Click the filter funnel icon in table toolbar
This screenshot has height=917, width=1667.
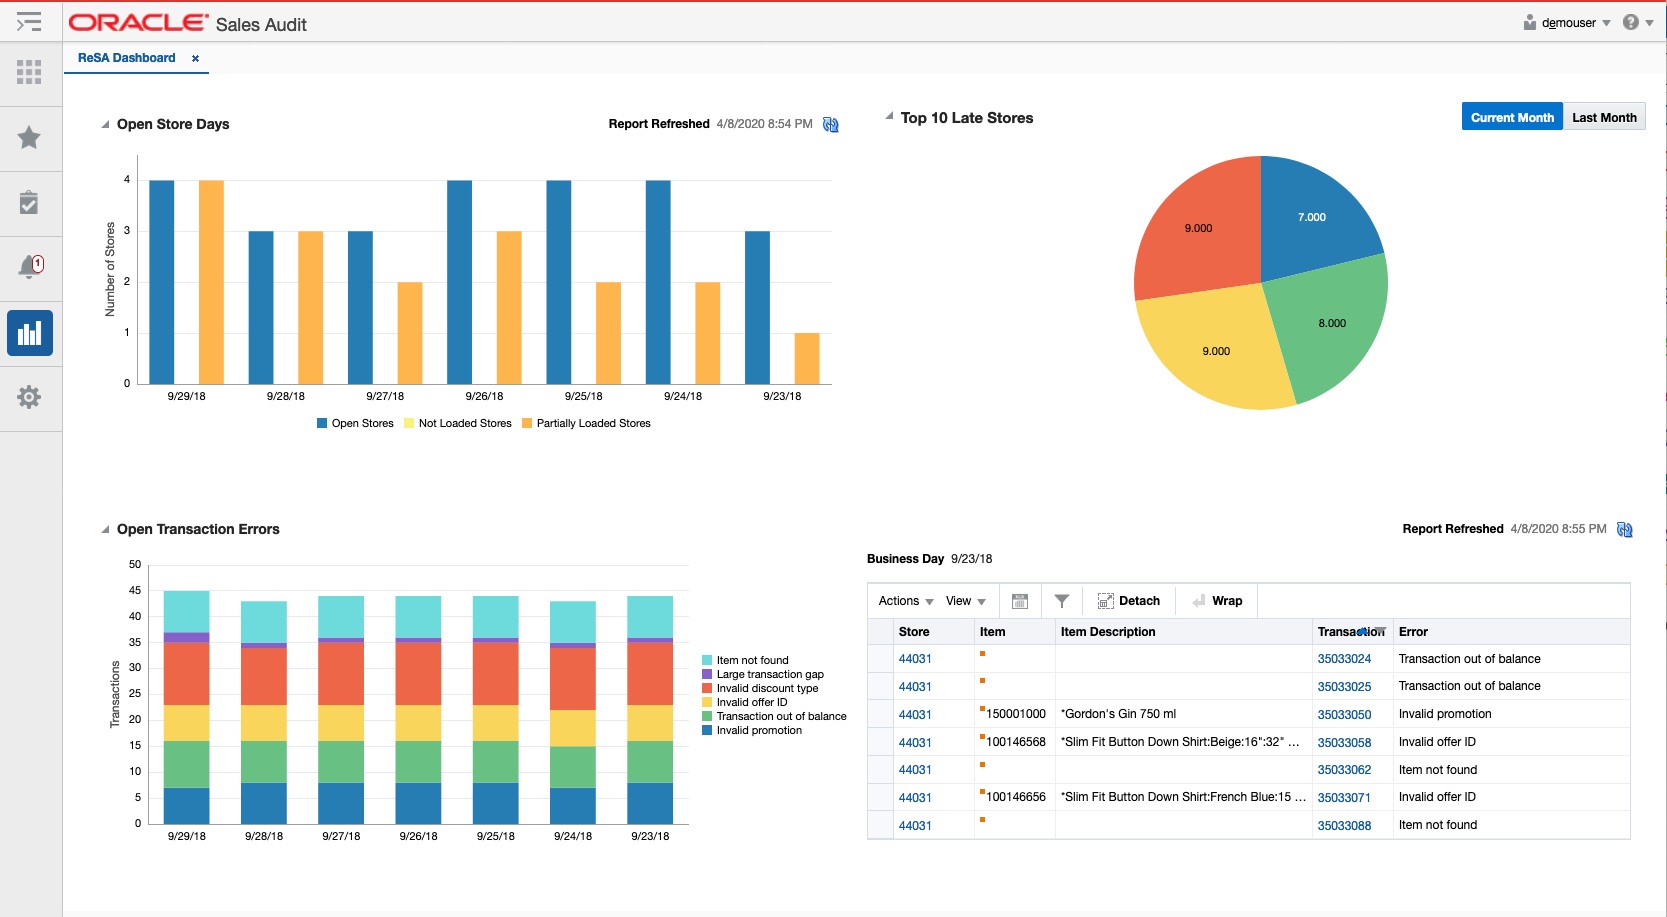click(1062, 600)
